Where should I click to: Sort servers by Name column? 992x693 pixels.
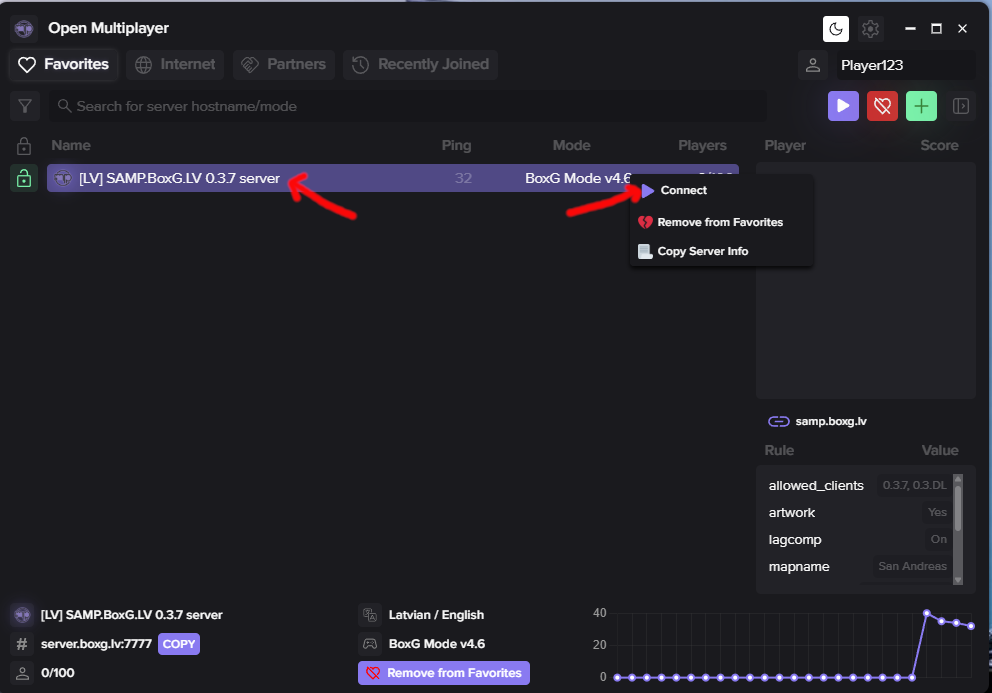[x=71, y=146]
